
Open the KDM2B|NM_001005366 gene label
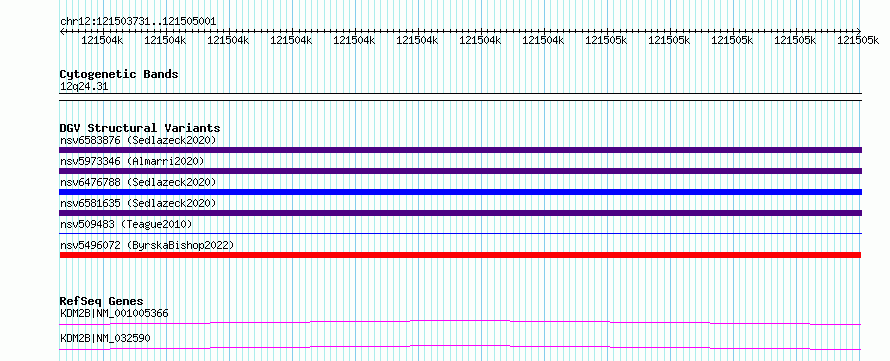coord(114,313)
